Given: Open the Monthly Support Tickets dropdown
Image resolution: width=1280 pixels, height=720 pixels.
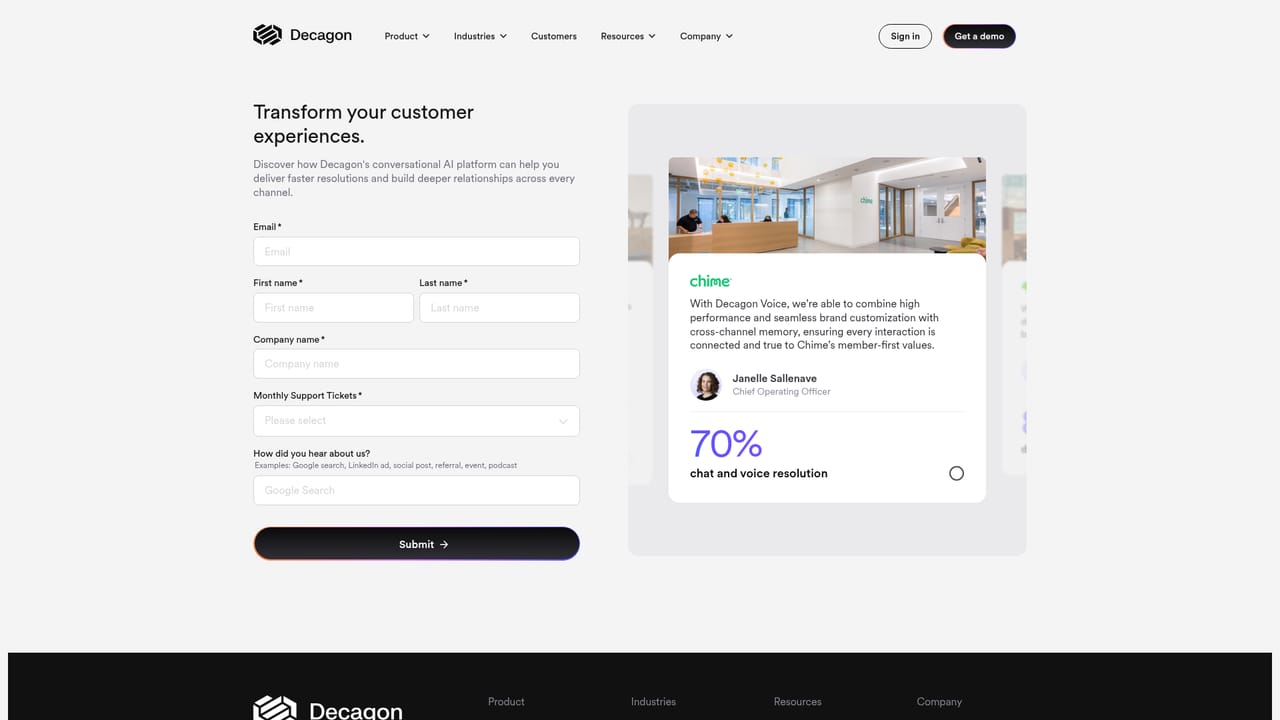Looking at the screenshot, I should tap(416, 421).
